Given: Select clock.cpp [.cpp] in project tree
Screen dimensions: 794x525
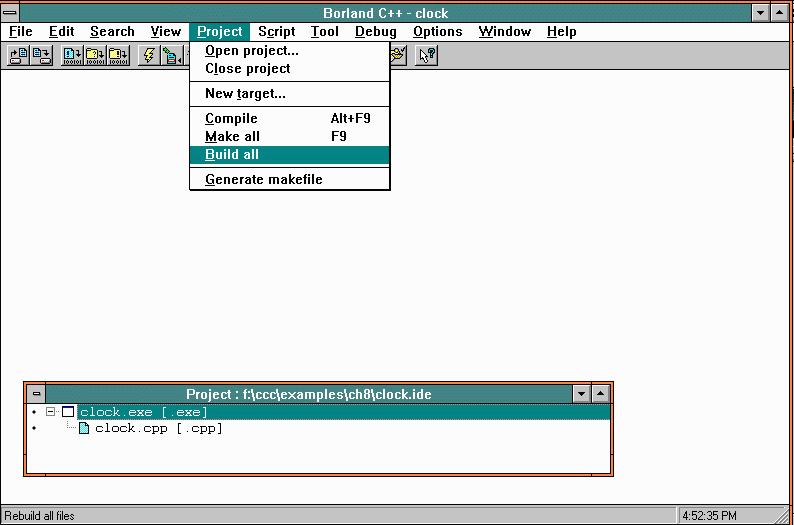Looking at the screenshot, I should 158,429.
